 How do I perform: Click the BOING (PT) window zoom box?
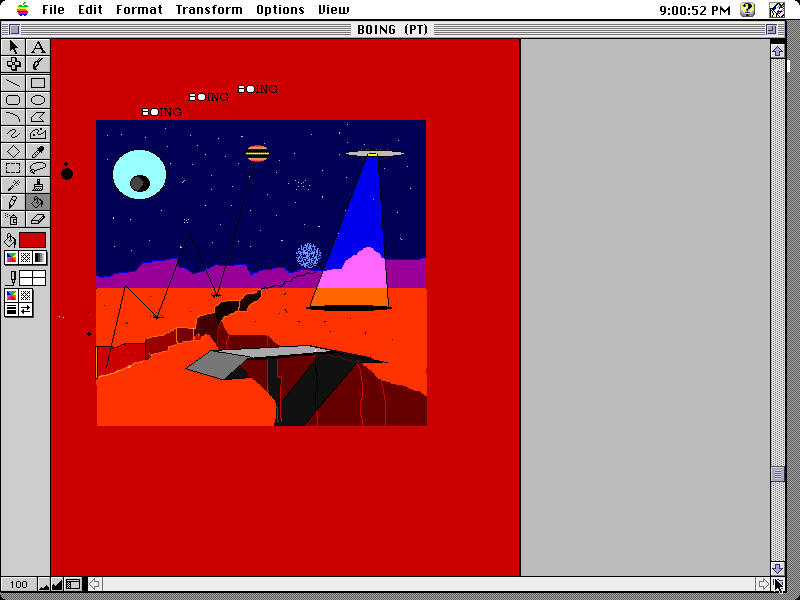click(771, 30)
